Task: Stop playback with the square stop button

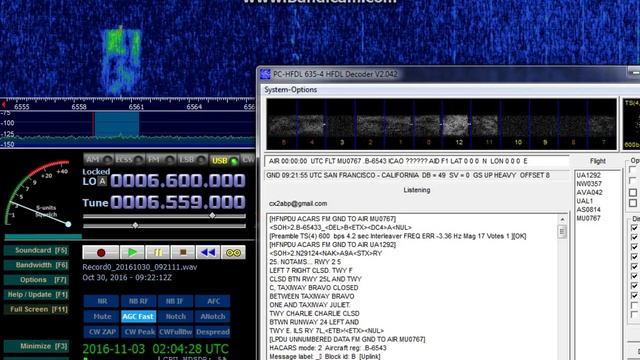Action: click(183, 253)
